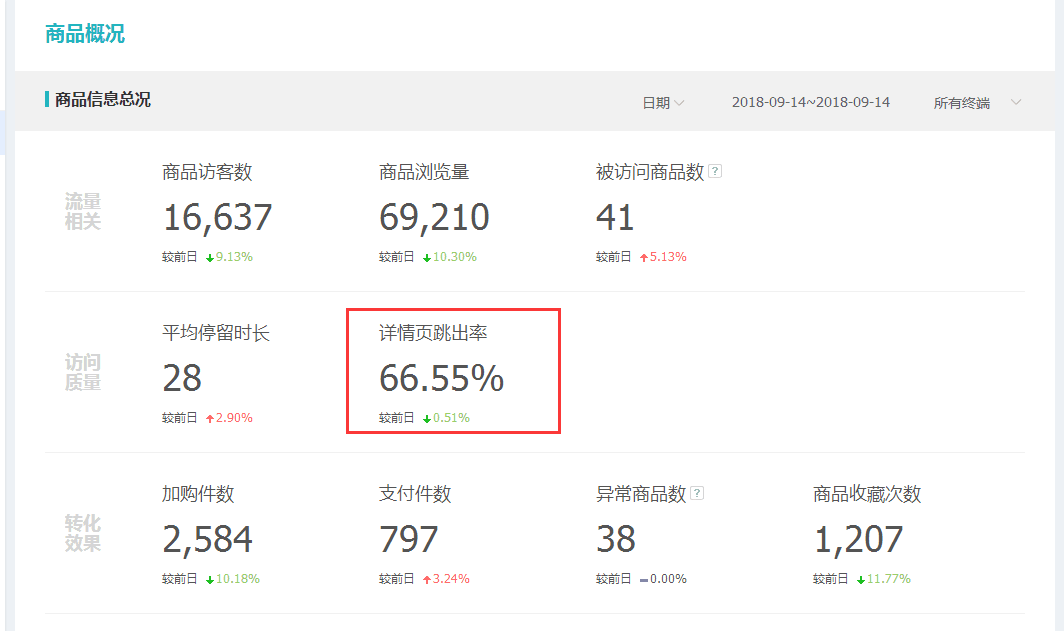Click the 加购件数 value 2,584

205,540
